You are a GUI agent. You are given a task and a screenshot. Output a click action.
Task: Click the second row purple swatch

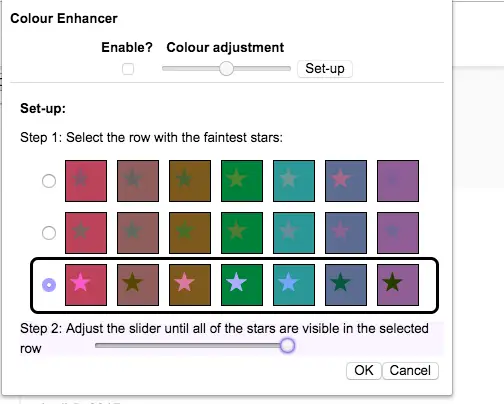[398, 233]
